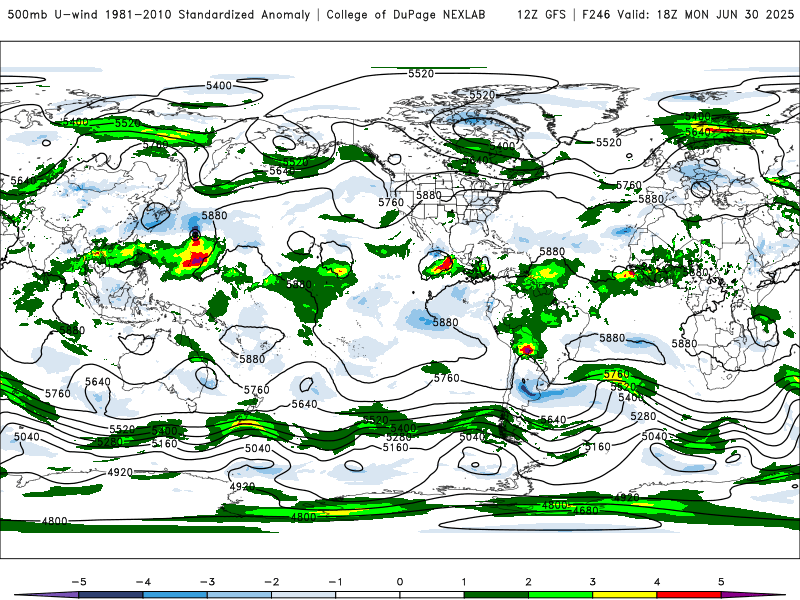Click the '12Z GFS' model run label
Viewport: 800px width, 600px height.
[x=541, y=14]
